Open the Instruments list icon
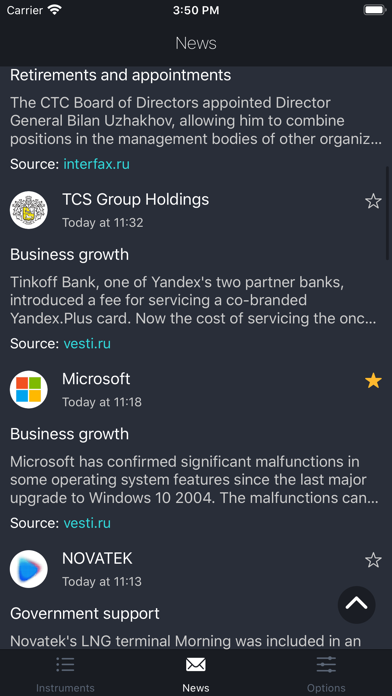Viewport: 392px width, 696px height. point(65,664)
